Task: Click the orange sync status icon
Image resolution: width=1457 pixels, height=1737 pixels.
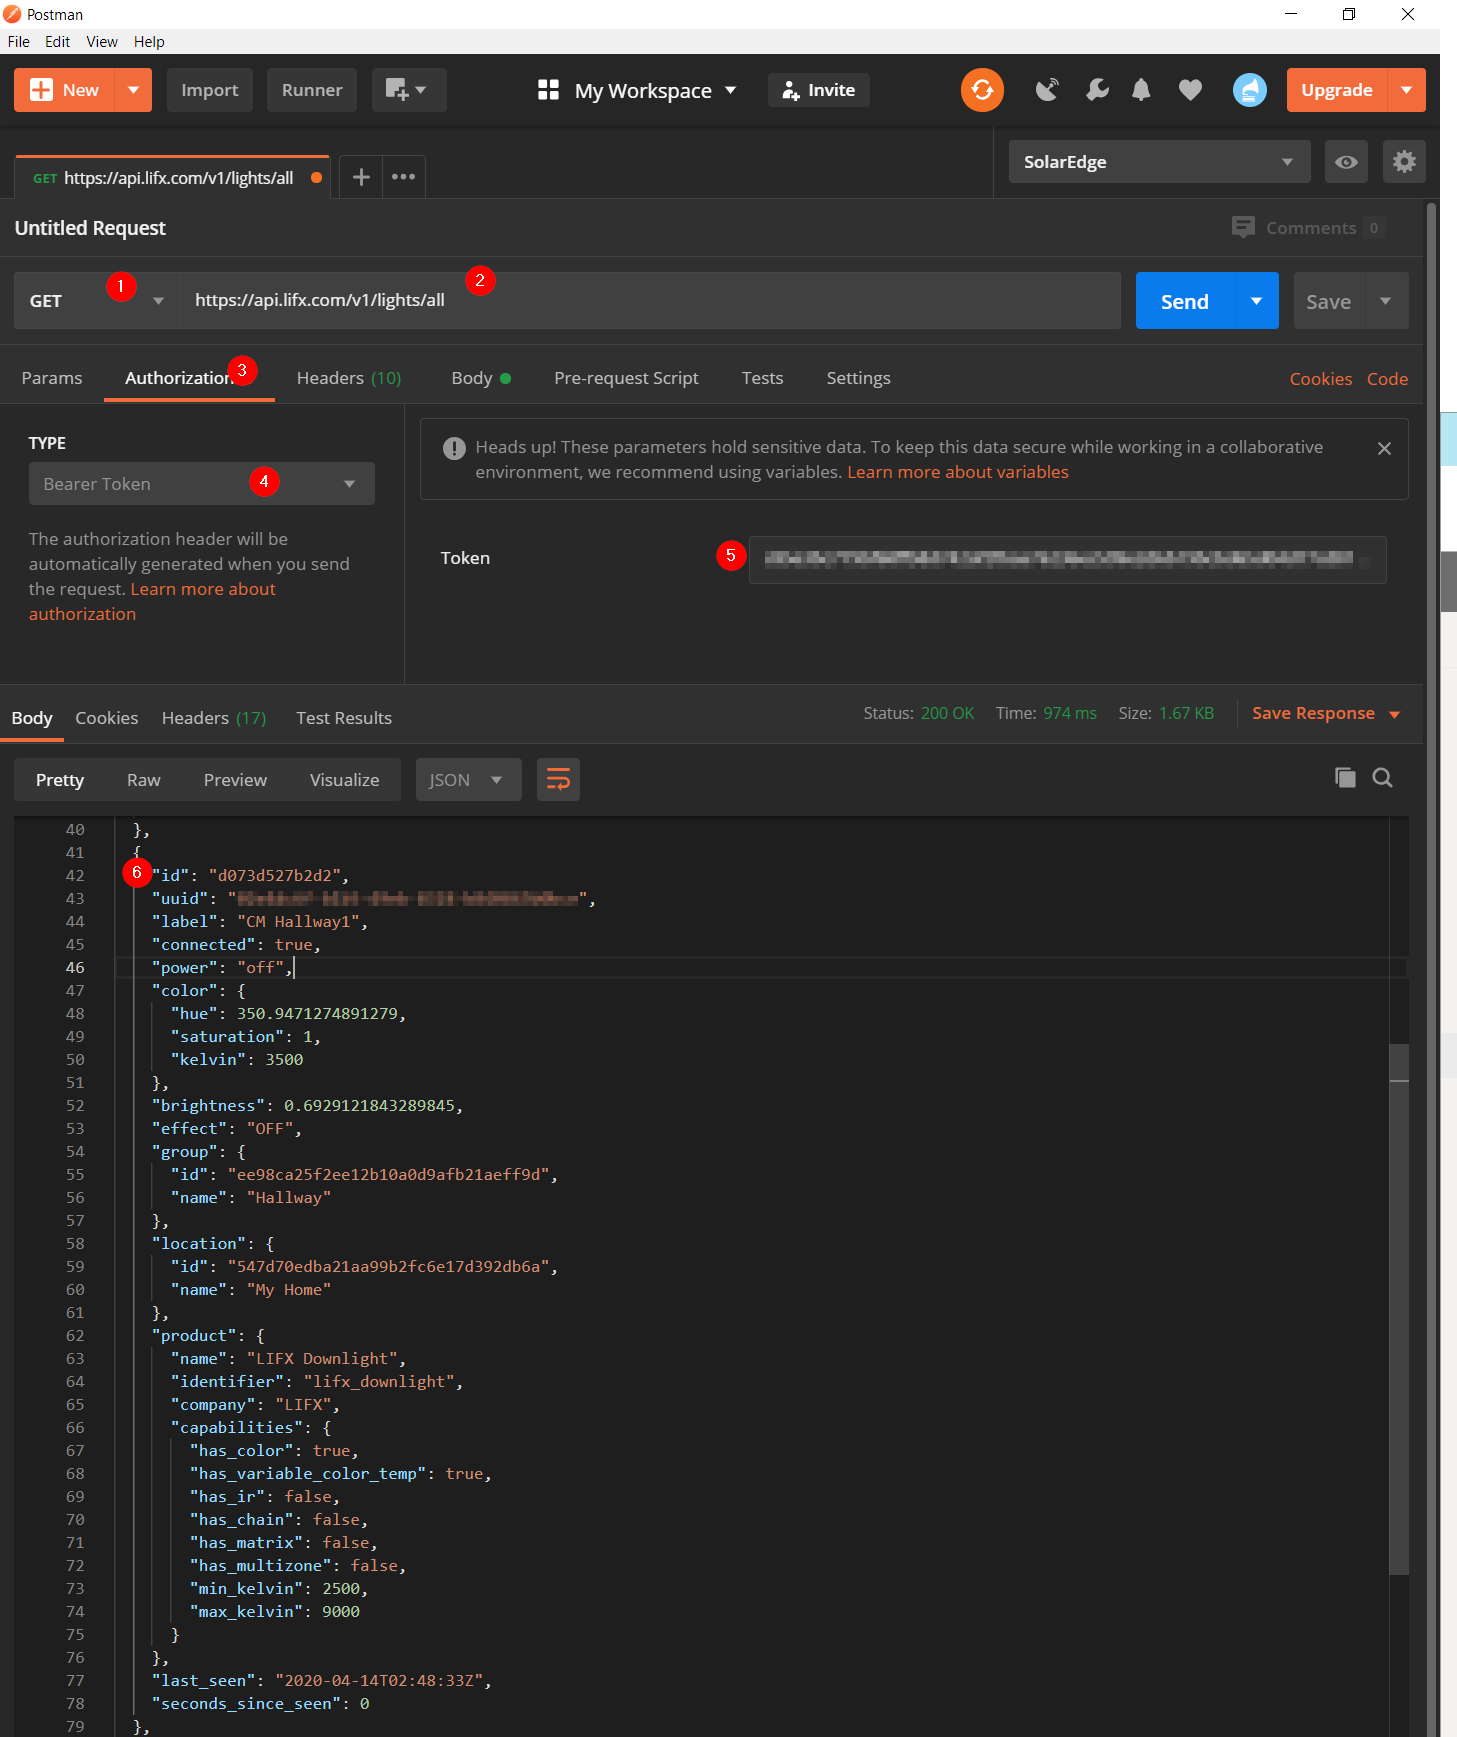Action: click(x=982, y=90)
